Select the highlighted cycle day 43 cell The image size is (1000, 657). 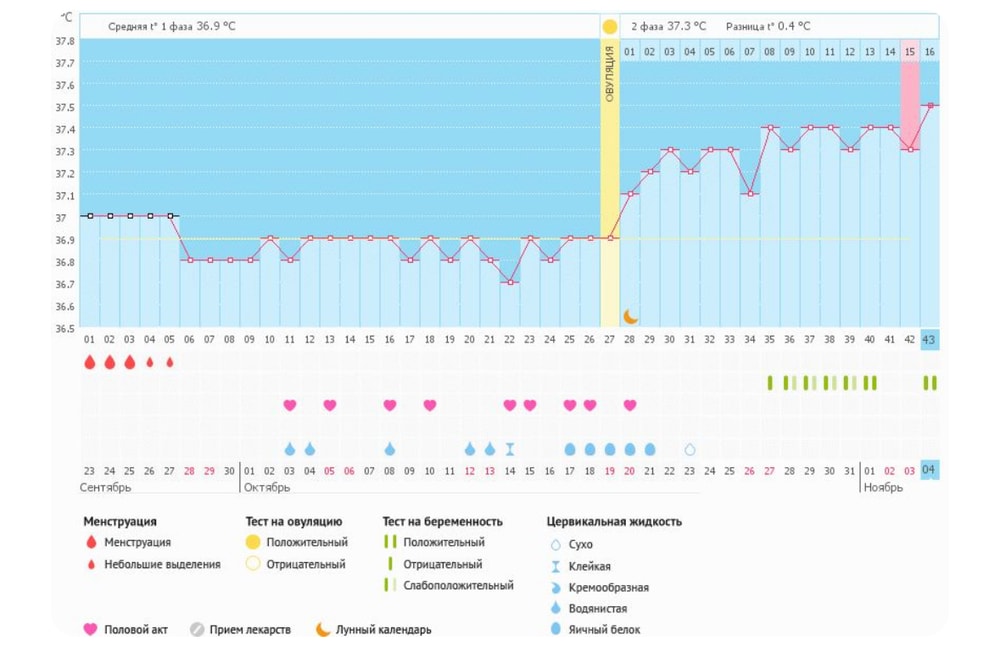[x=930, y=340]
